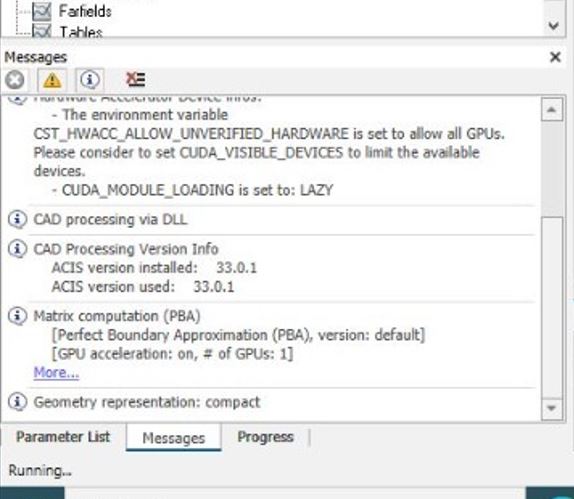Screen dimensions: 574x499
Task: Click the Tables folder icon
Action: tap(42, 31)
